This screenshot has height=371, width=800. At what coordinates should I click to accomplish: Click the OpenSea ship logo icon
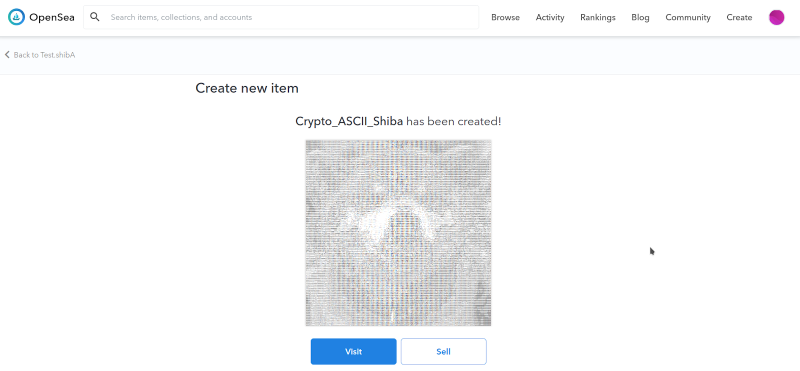pos(16,17)
